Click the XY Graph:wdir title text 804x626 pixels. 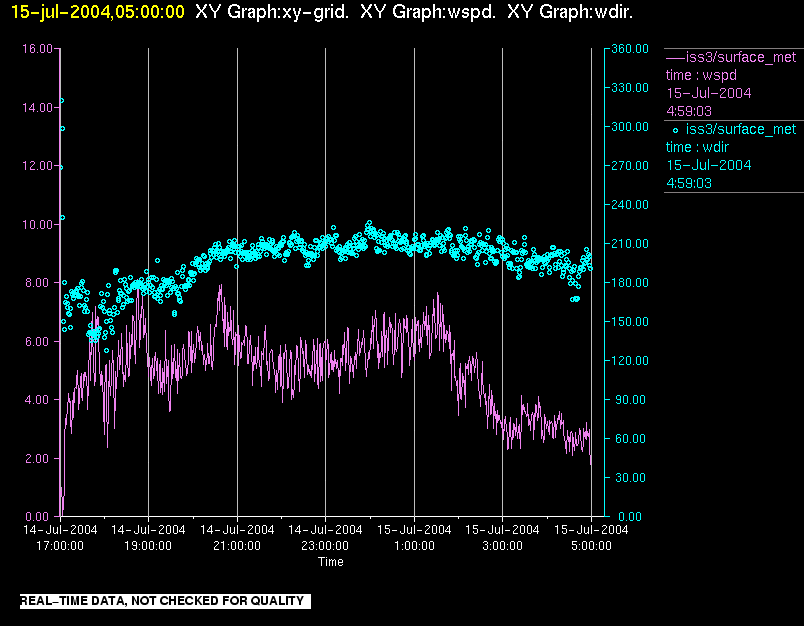[x=570, y=12]
